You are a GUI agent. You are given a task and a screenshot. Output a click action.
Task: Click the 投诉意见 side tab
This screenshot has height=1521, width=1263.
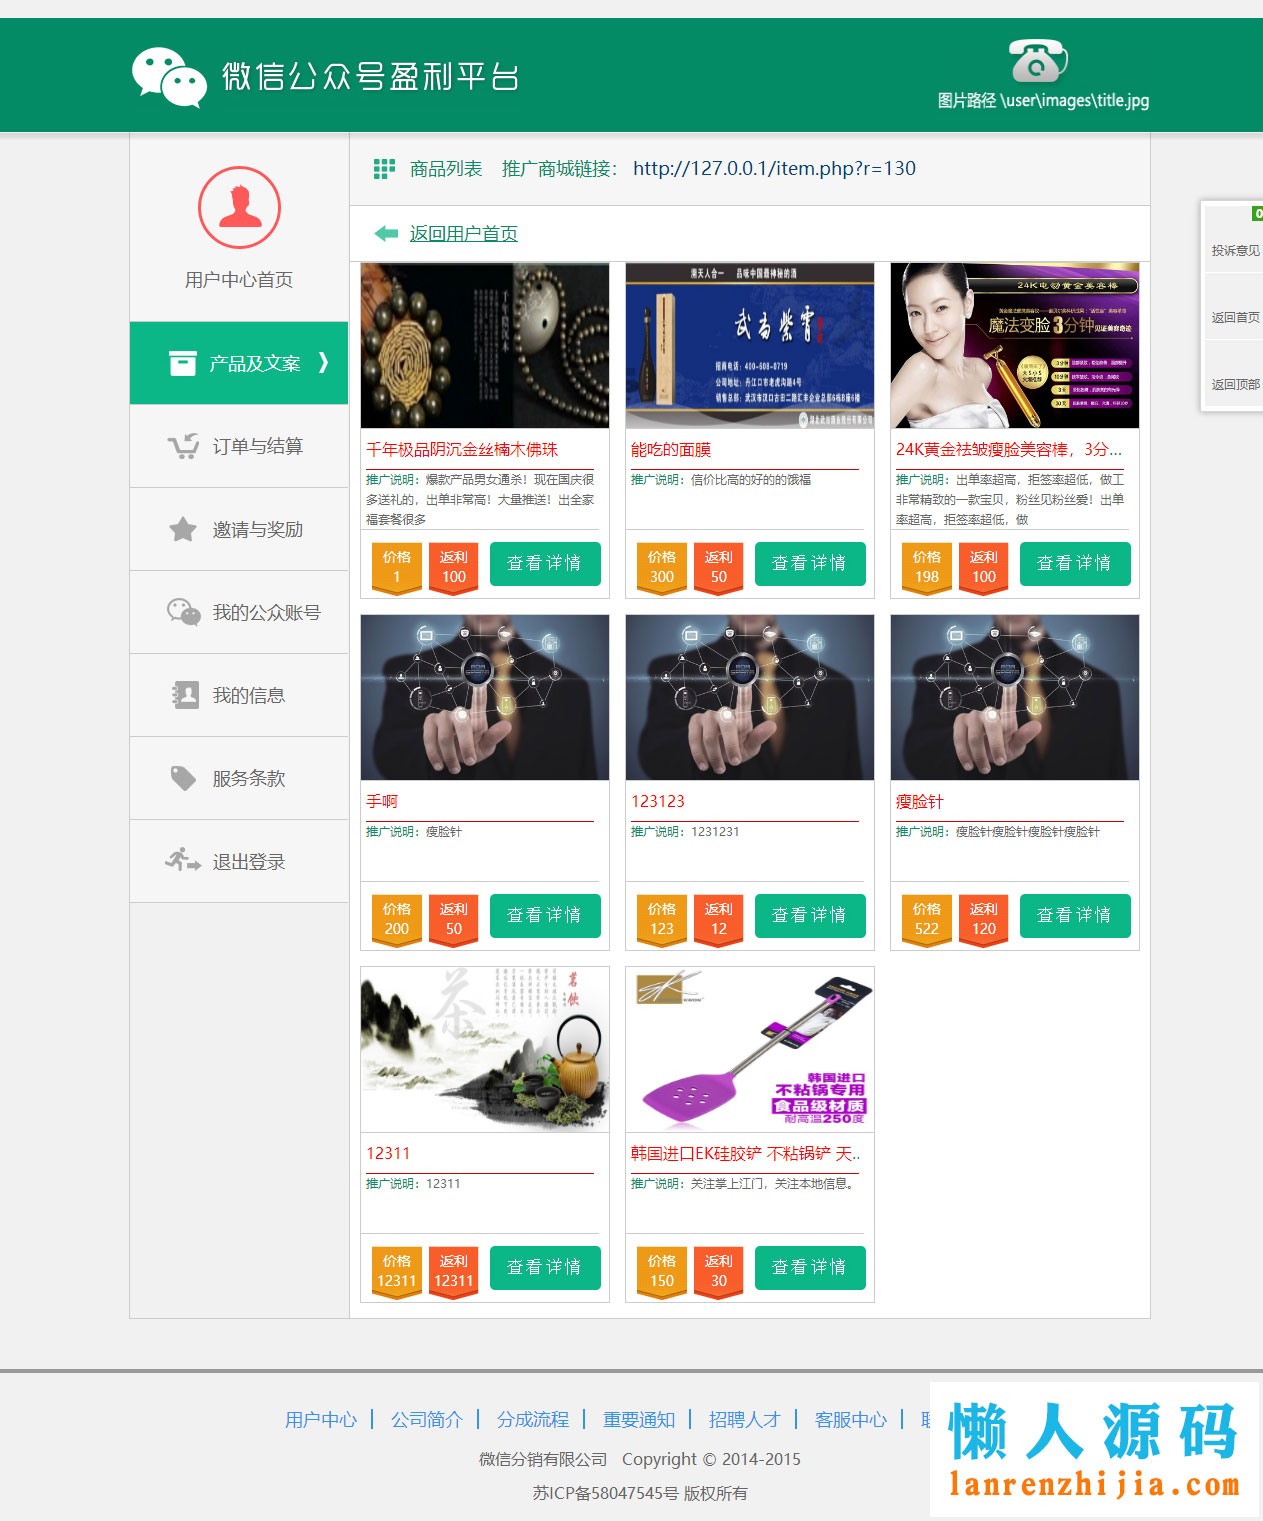(1235, 250)
